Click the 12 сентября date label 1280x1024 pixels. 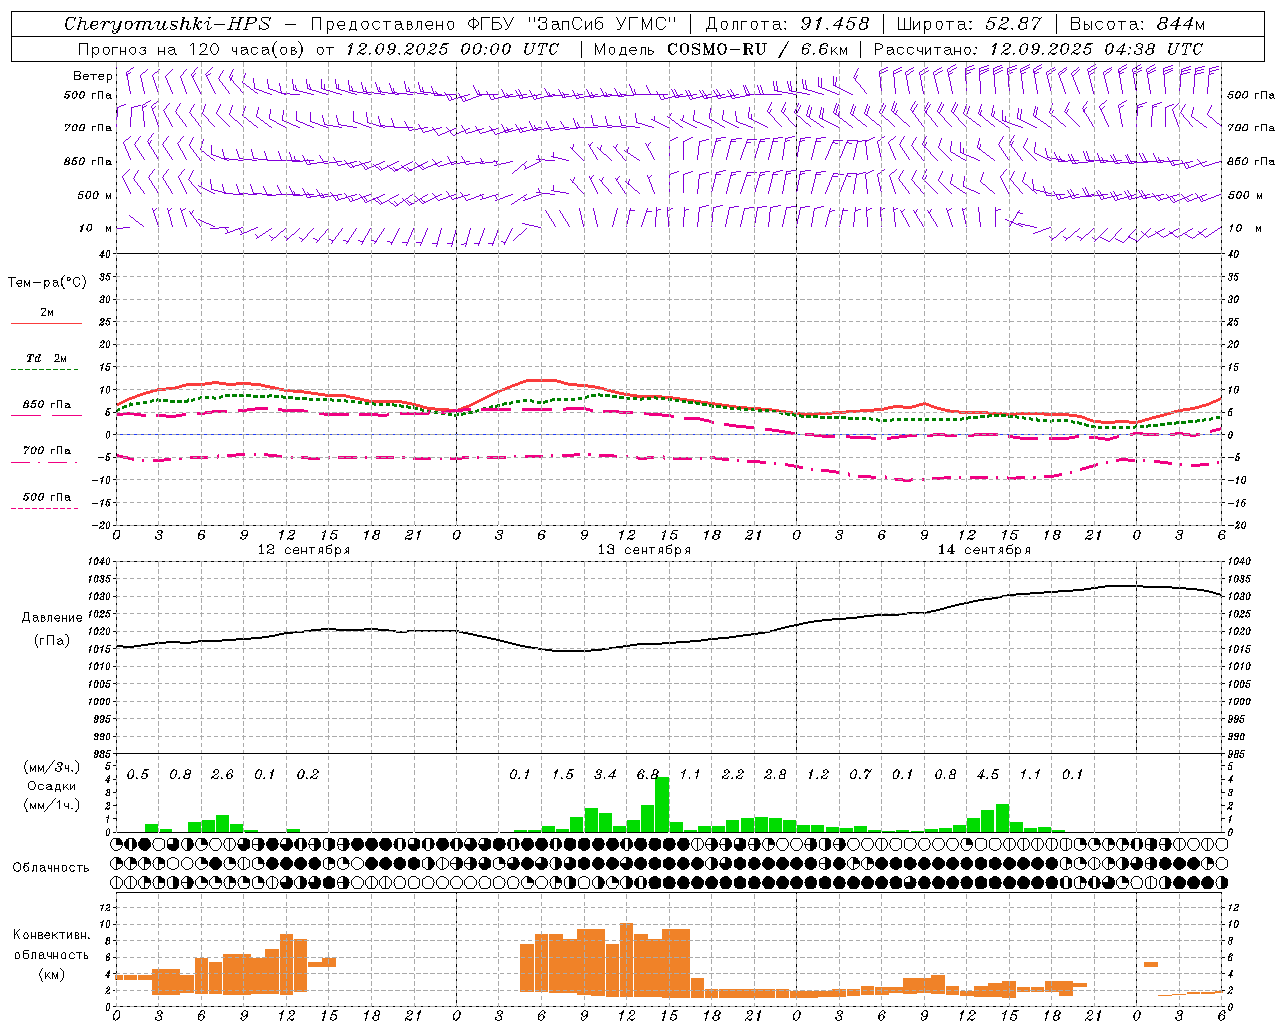point(304,550)
